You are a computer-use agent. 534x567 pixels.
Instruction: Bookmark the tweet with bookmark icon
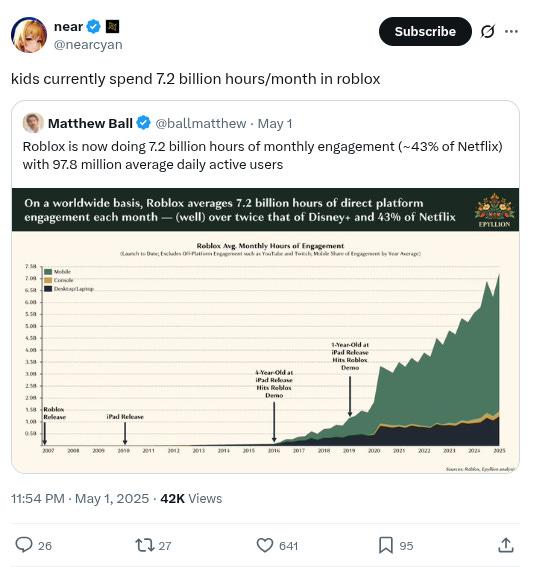pos(386,545)
